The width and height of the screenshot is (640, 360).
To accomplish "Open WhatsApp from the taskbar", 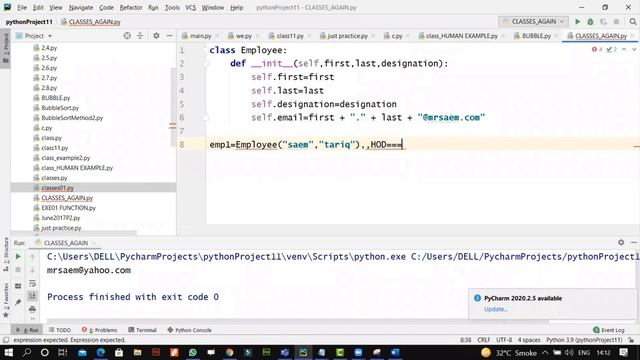I will [192, 352].
